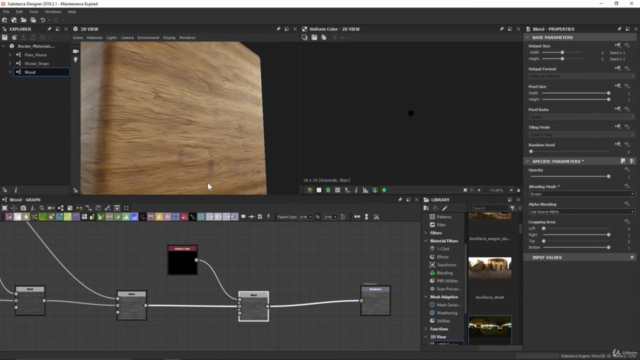This screenshot has height=360, width=640.
Task: Open the Help menu
Action: pyautogui.click(x=72, y=12)
